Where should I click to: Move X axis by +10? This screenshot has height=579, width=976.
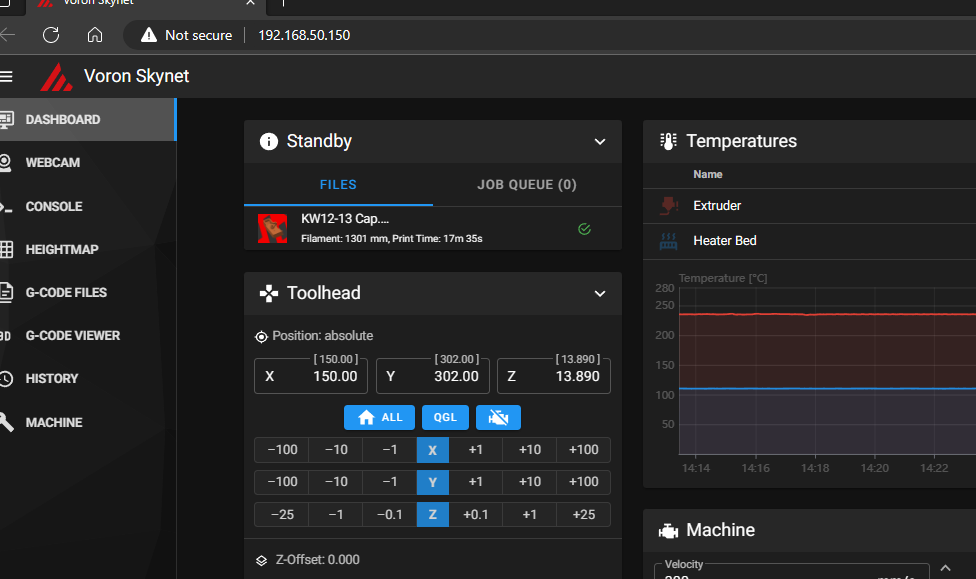[530, 450]
